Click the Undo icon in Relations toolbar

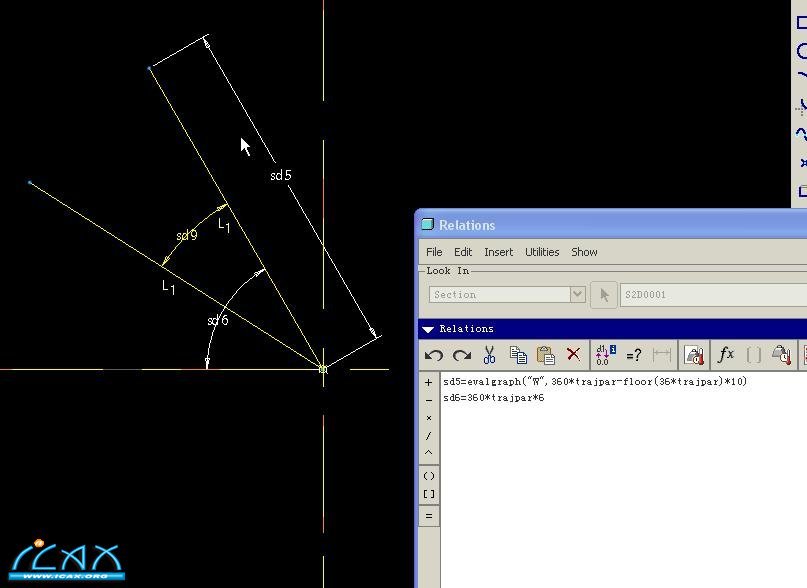click(x=433, y=355)
